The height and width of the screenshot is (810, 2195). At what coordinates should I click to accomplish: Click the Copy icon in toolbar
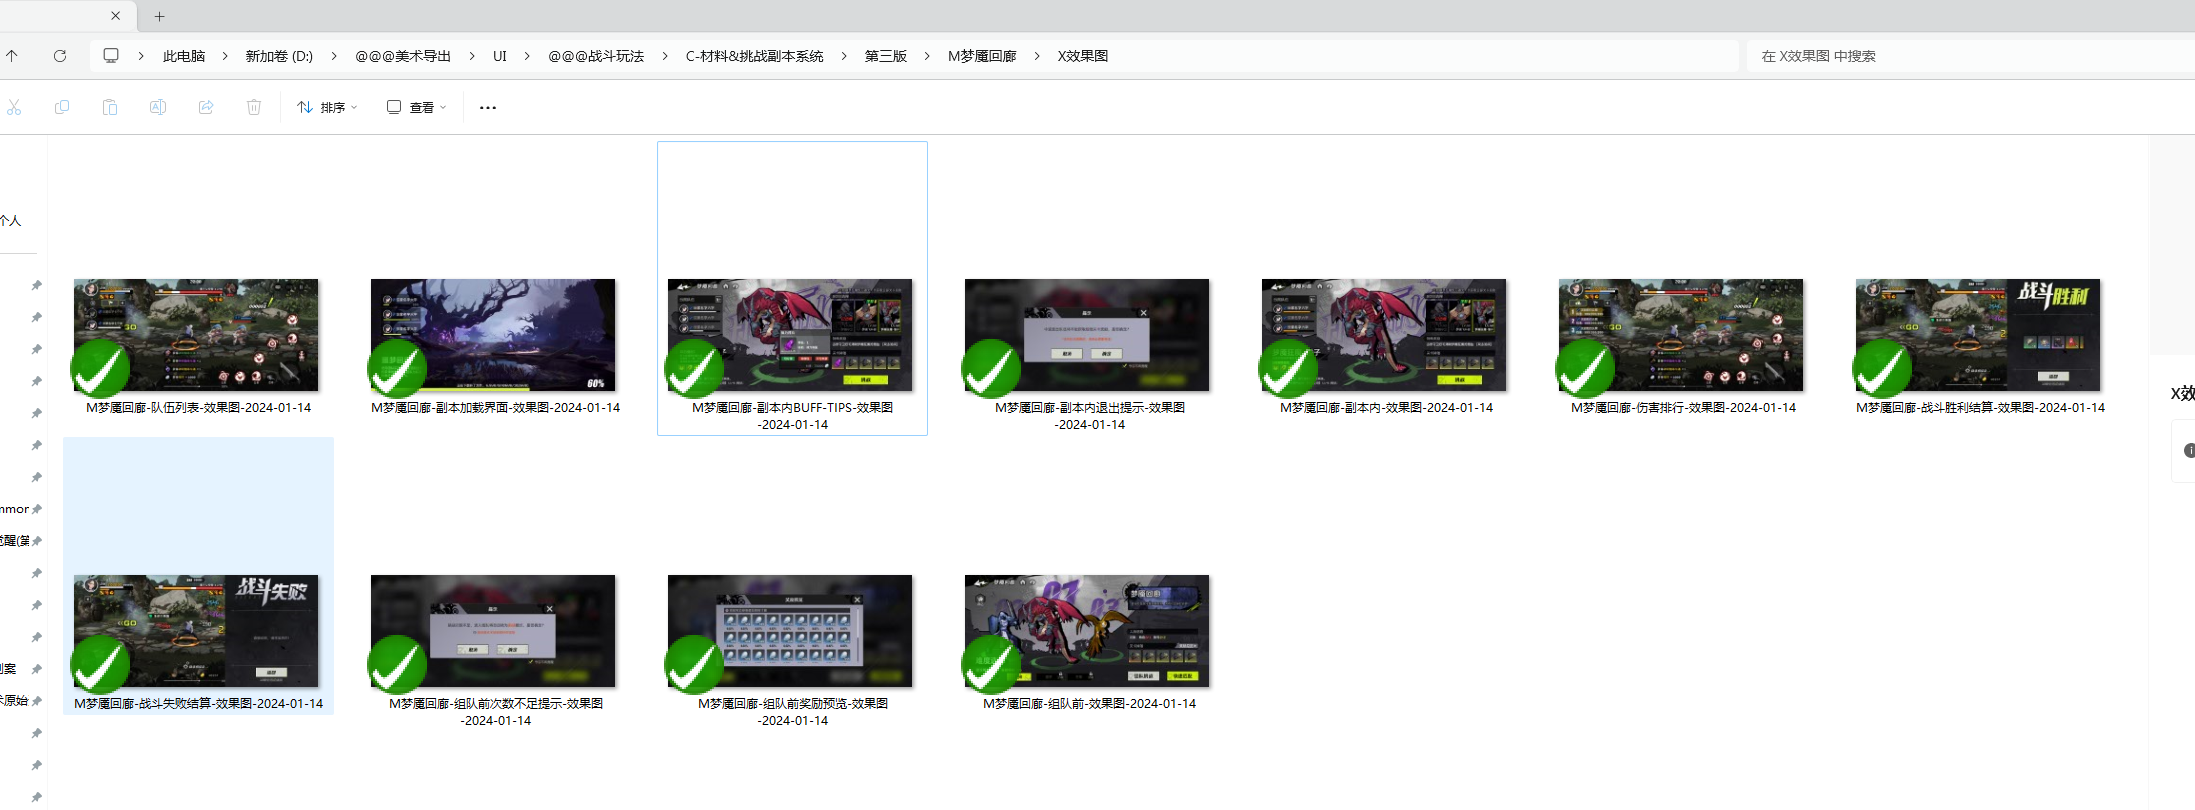(x=62, y=107)
